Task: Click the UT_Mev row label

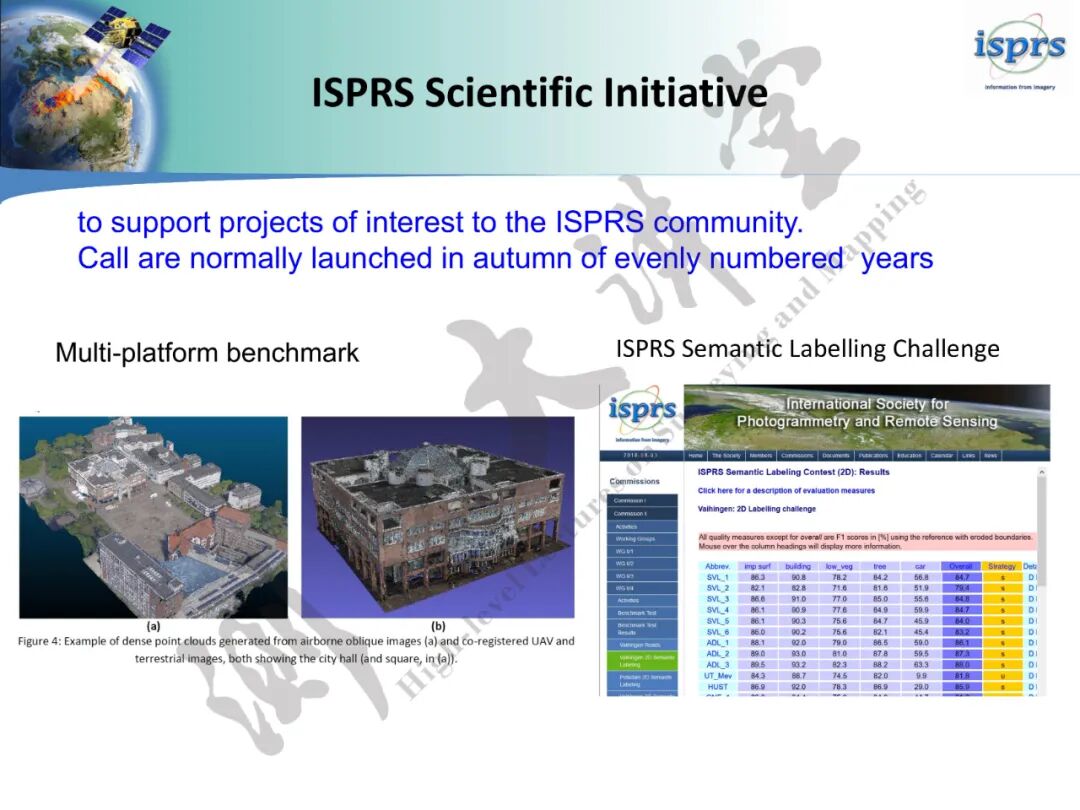Action: tap(717, 676)
